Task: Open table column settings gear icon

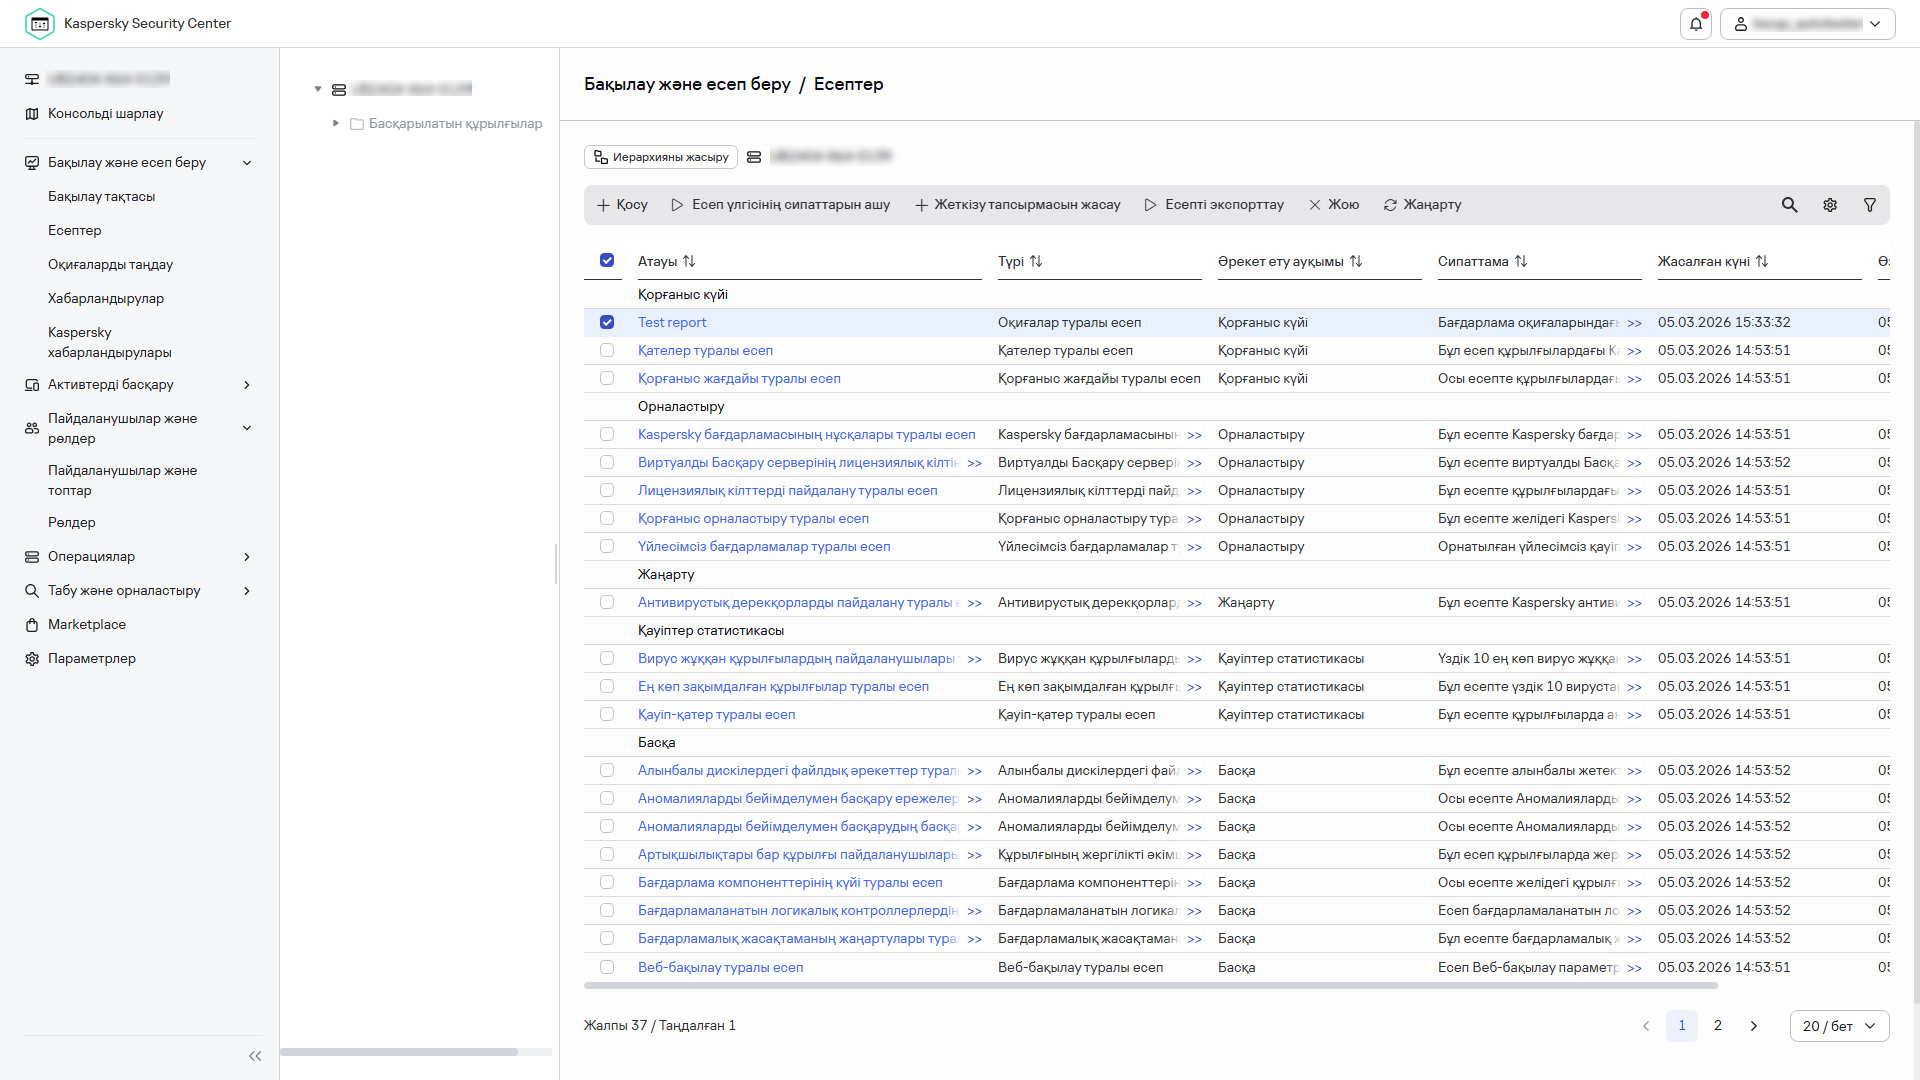Action: click(1829, 205)
